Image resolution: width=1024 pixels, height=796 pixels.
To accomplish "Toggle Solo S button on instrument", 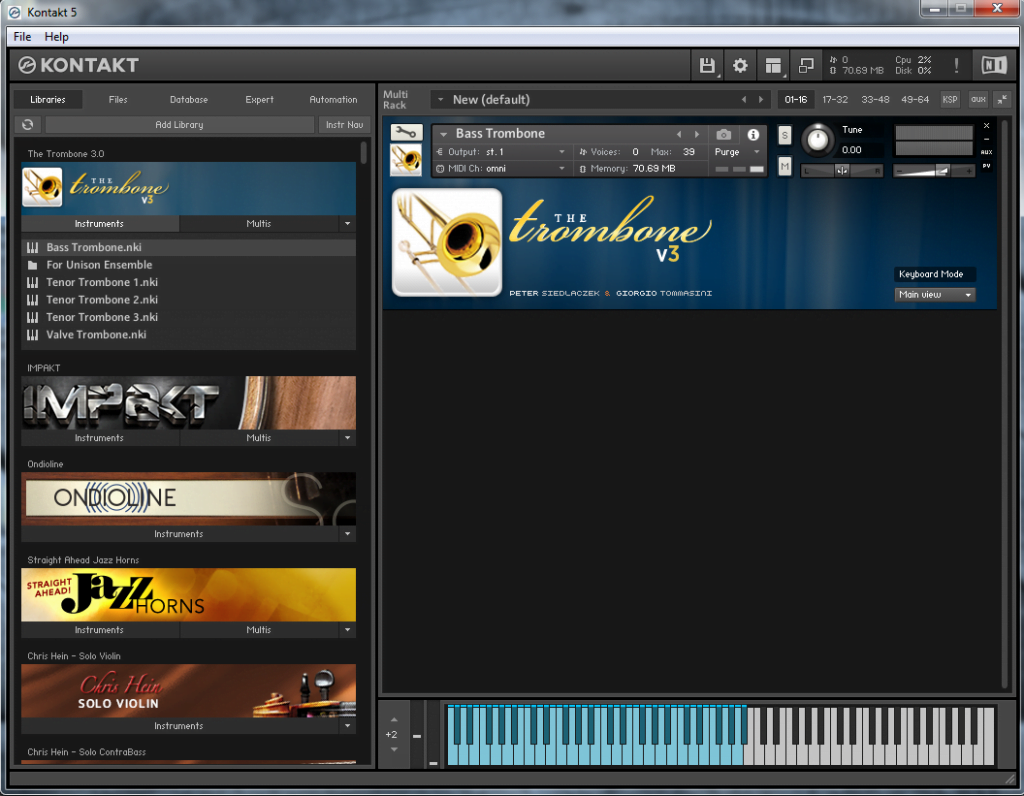I will coord(784,135).
